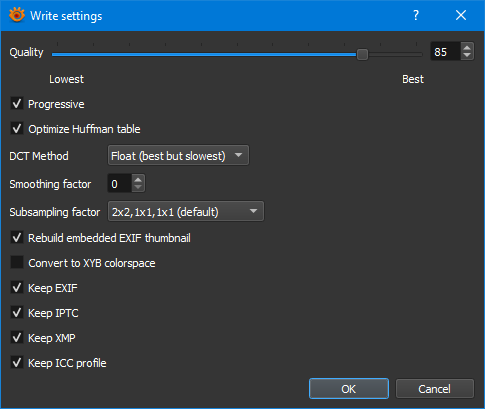This screenshot has width=485, height=409.
Task: Increase Quality value with up arrow
Action: 467,47
